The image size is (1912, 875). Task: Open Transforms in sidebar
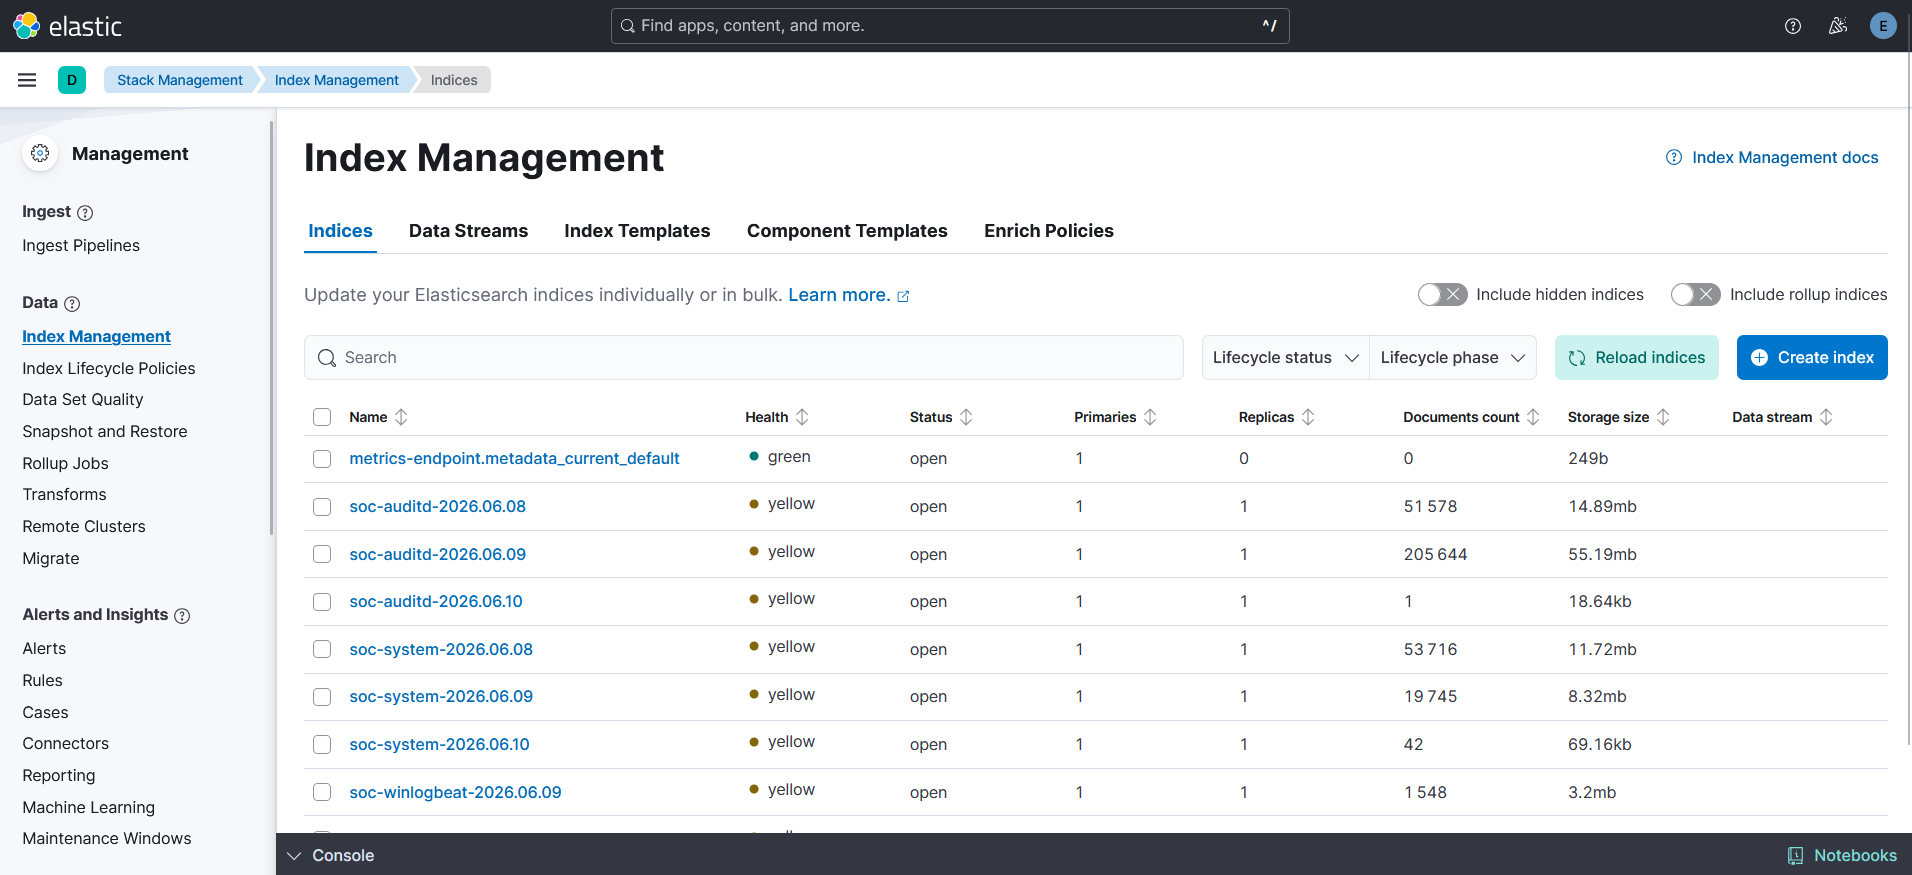click(x=64, y=495)
